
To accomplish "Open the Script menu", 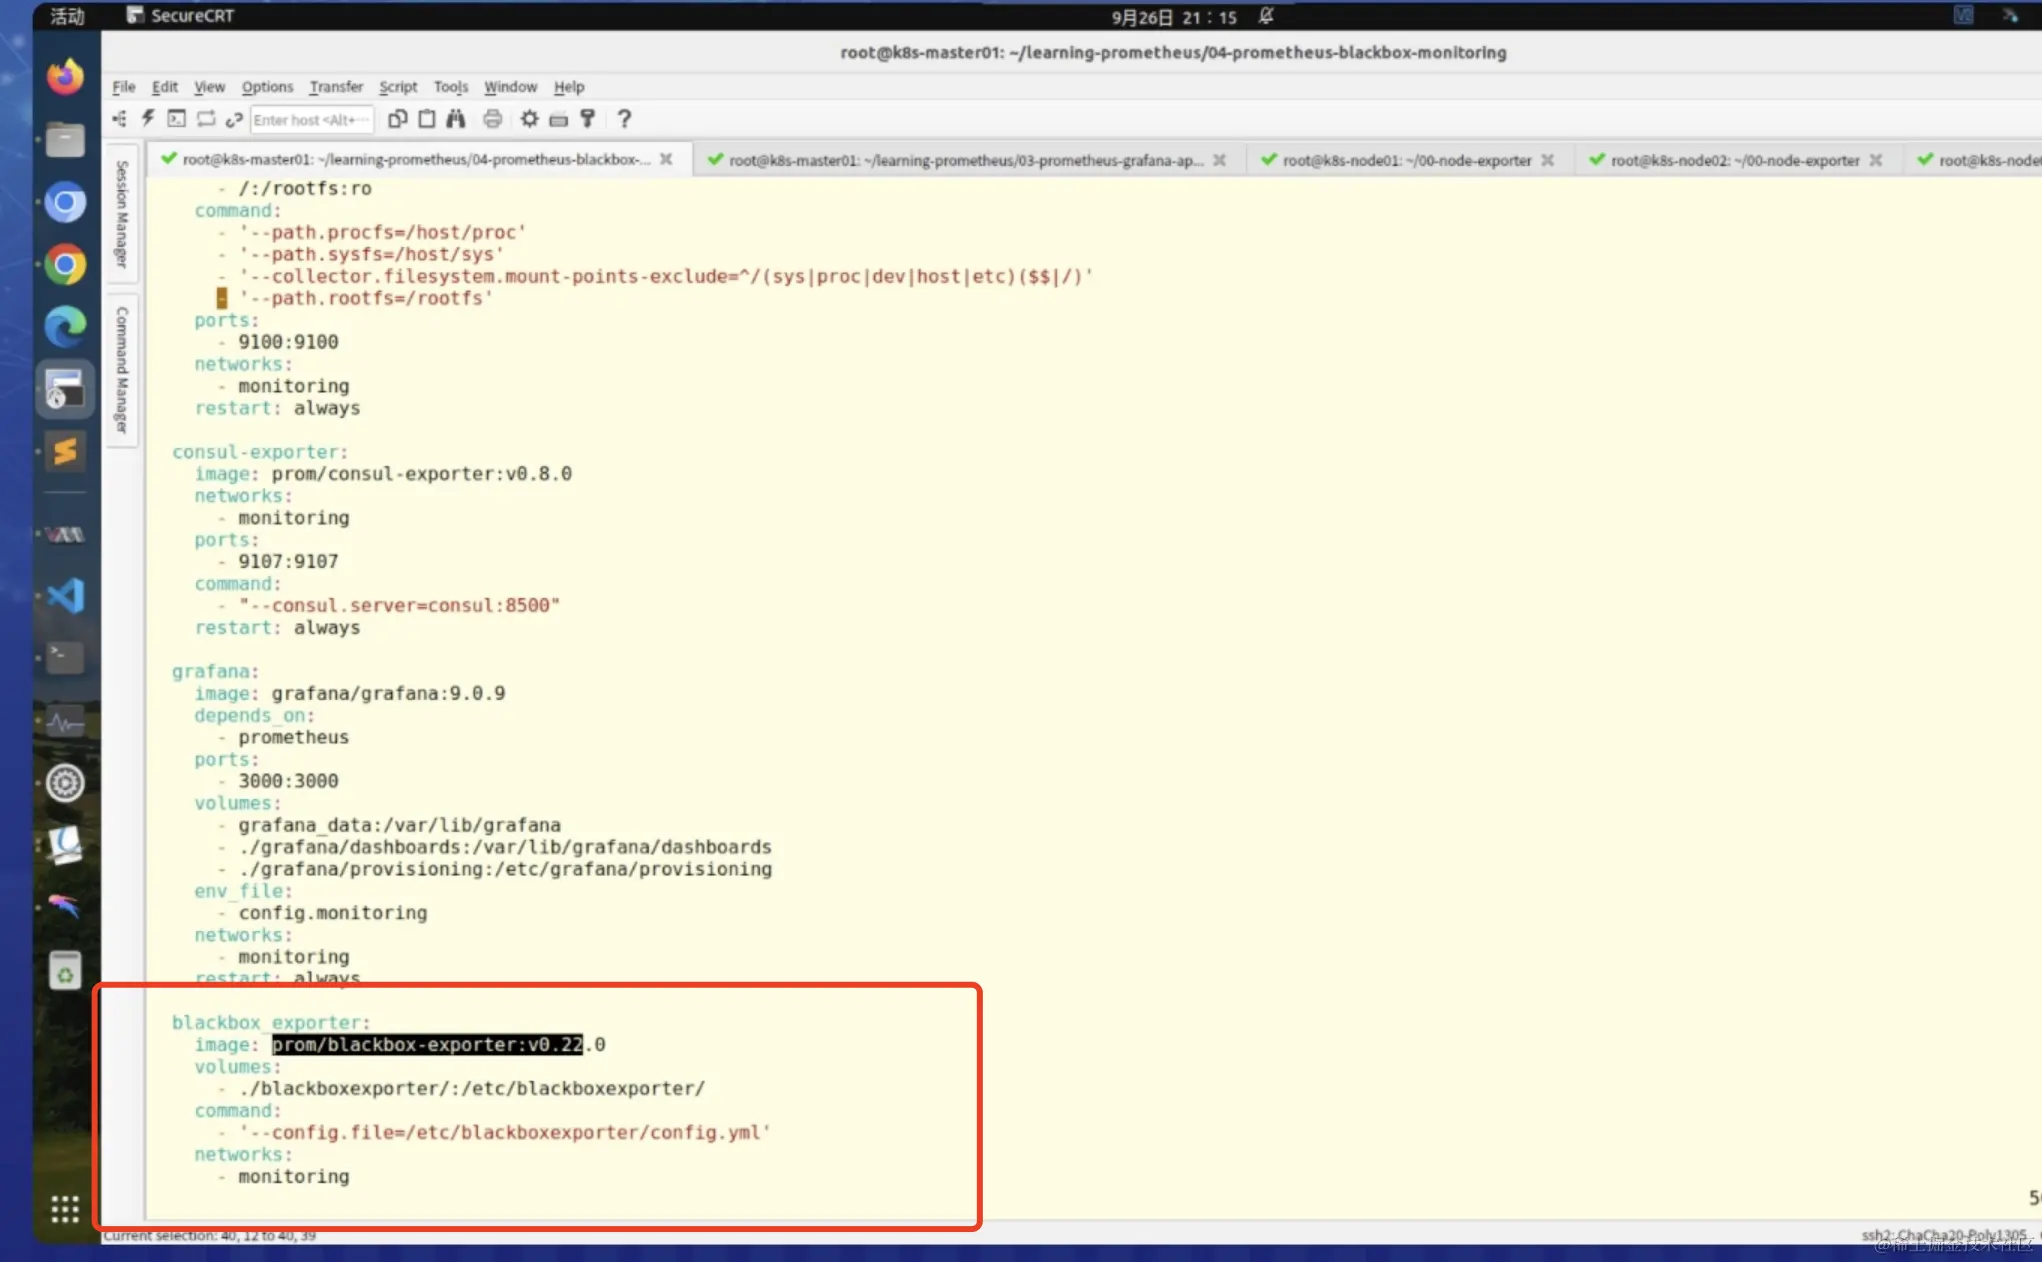I will pyautogui.click(x=397, y=87).
